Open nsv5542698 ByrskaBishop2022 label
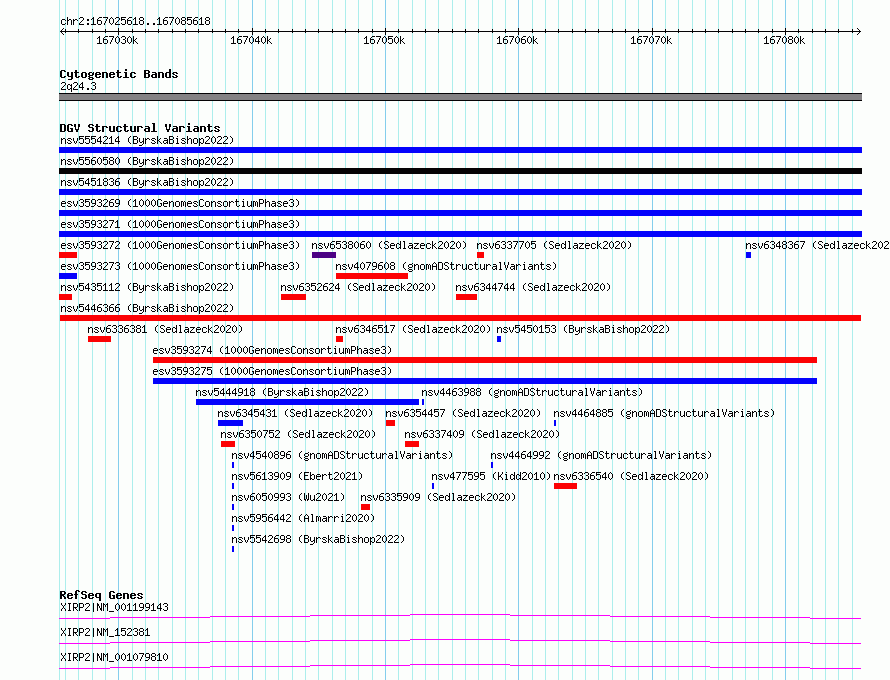 click(318, 539)
